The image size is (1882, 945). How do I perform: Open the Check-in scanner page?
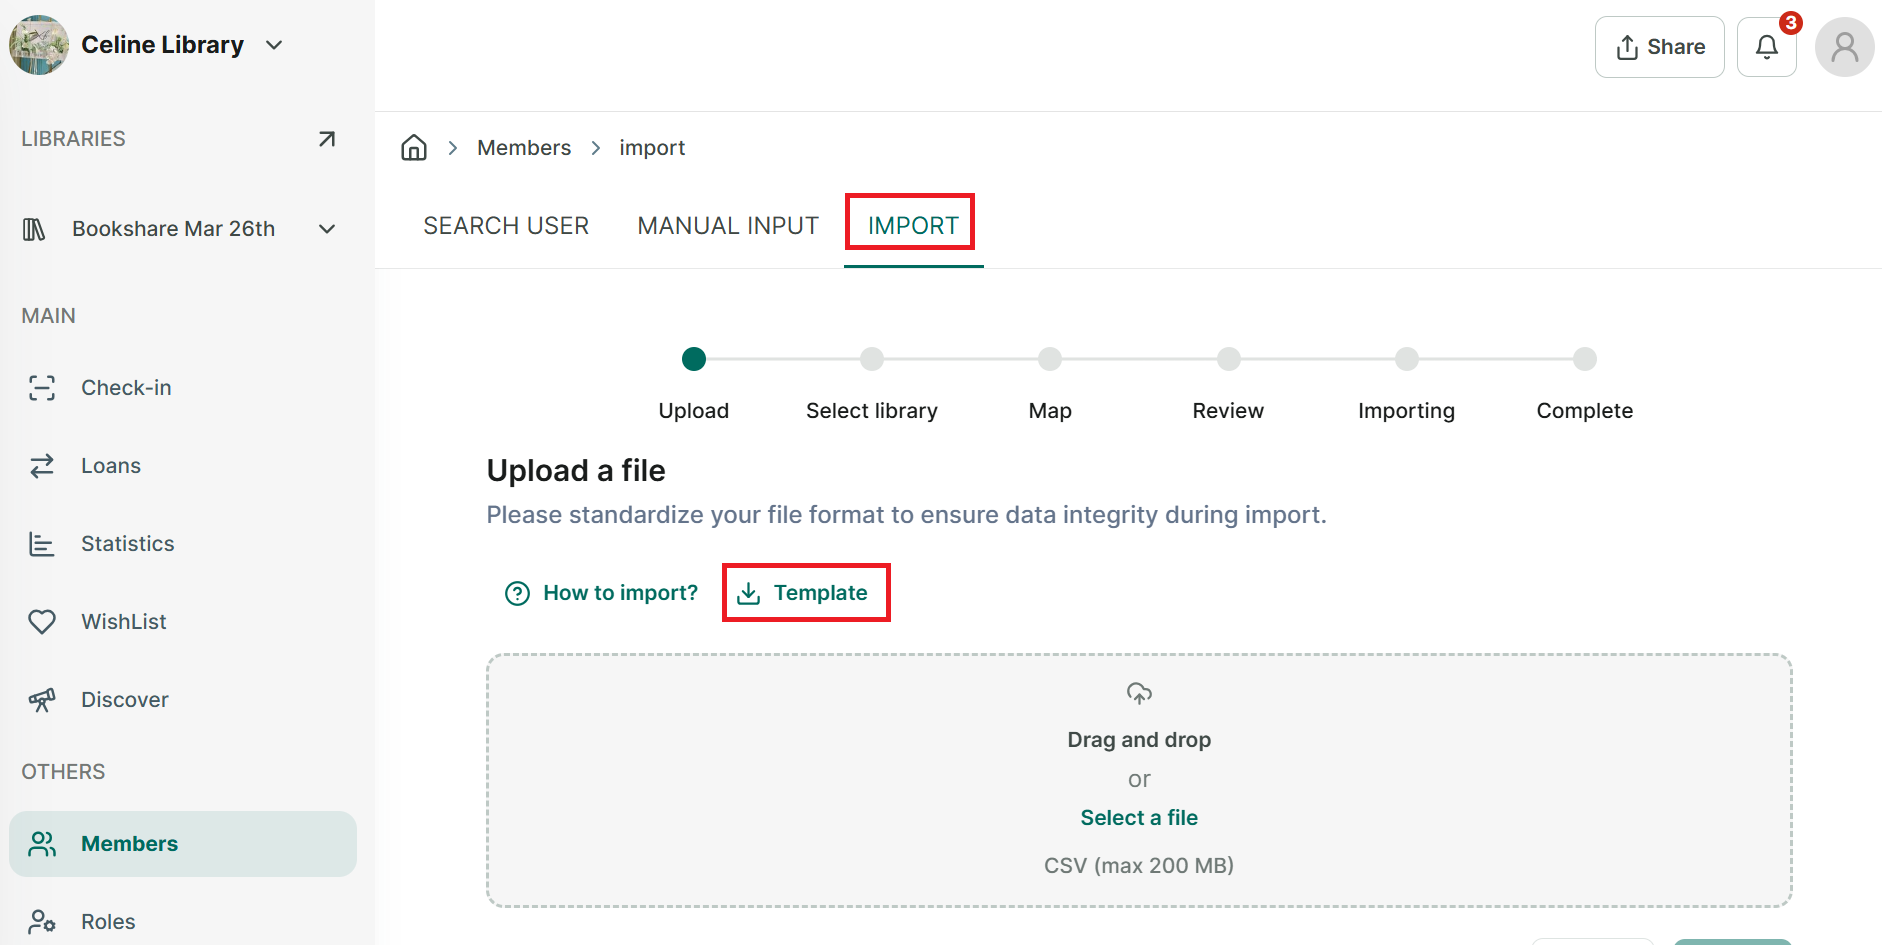coord(183,388)
